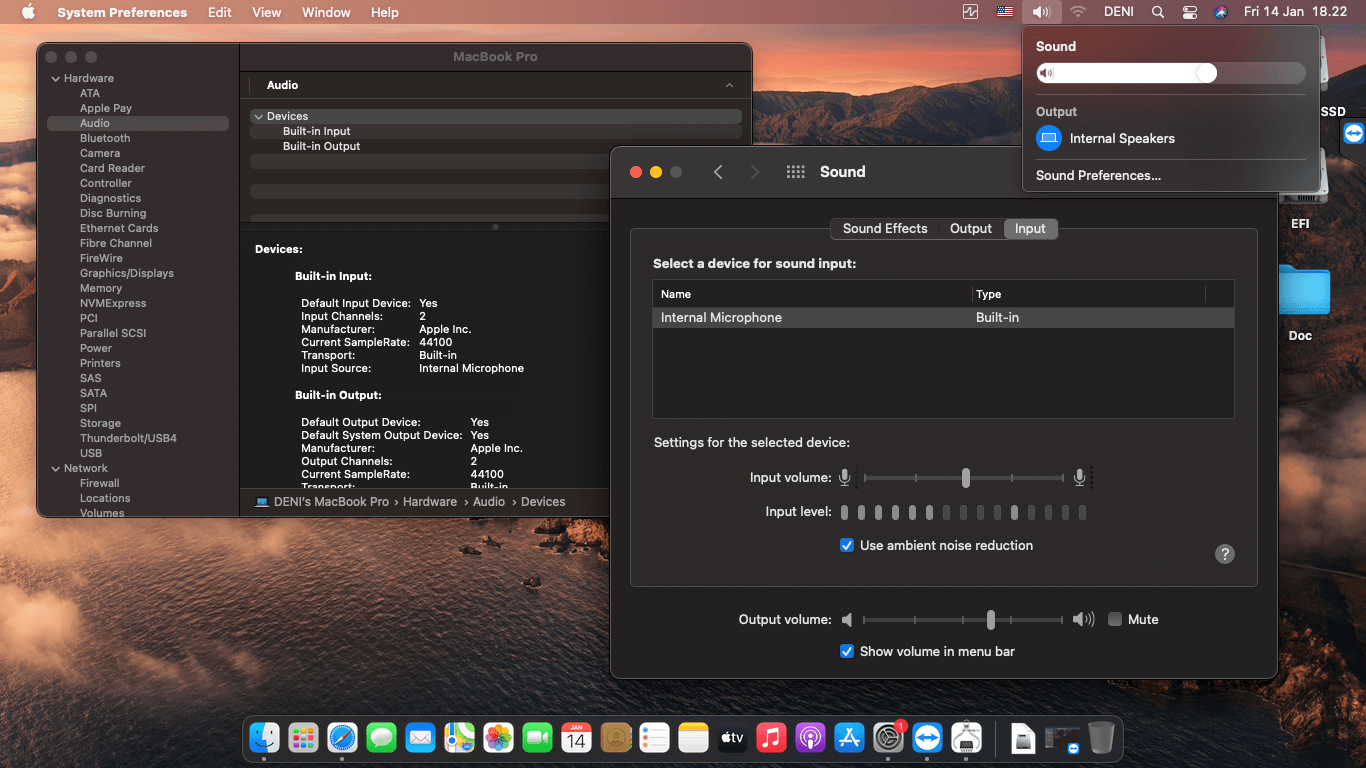
Task: Collapse Audio pane header chevron
Action: (729, 86)
